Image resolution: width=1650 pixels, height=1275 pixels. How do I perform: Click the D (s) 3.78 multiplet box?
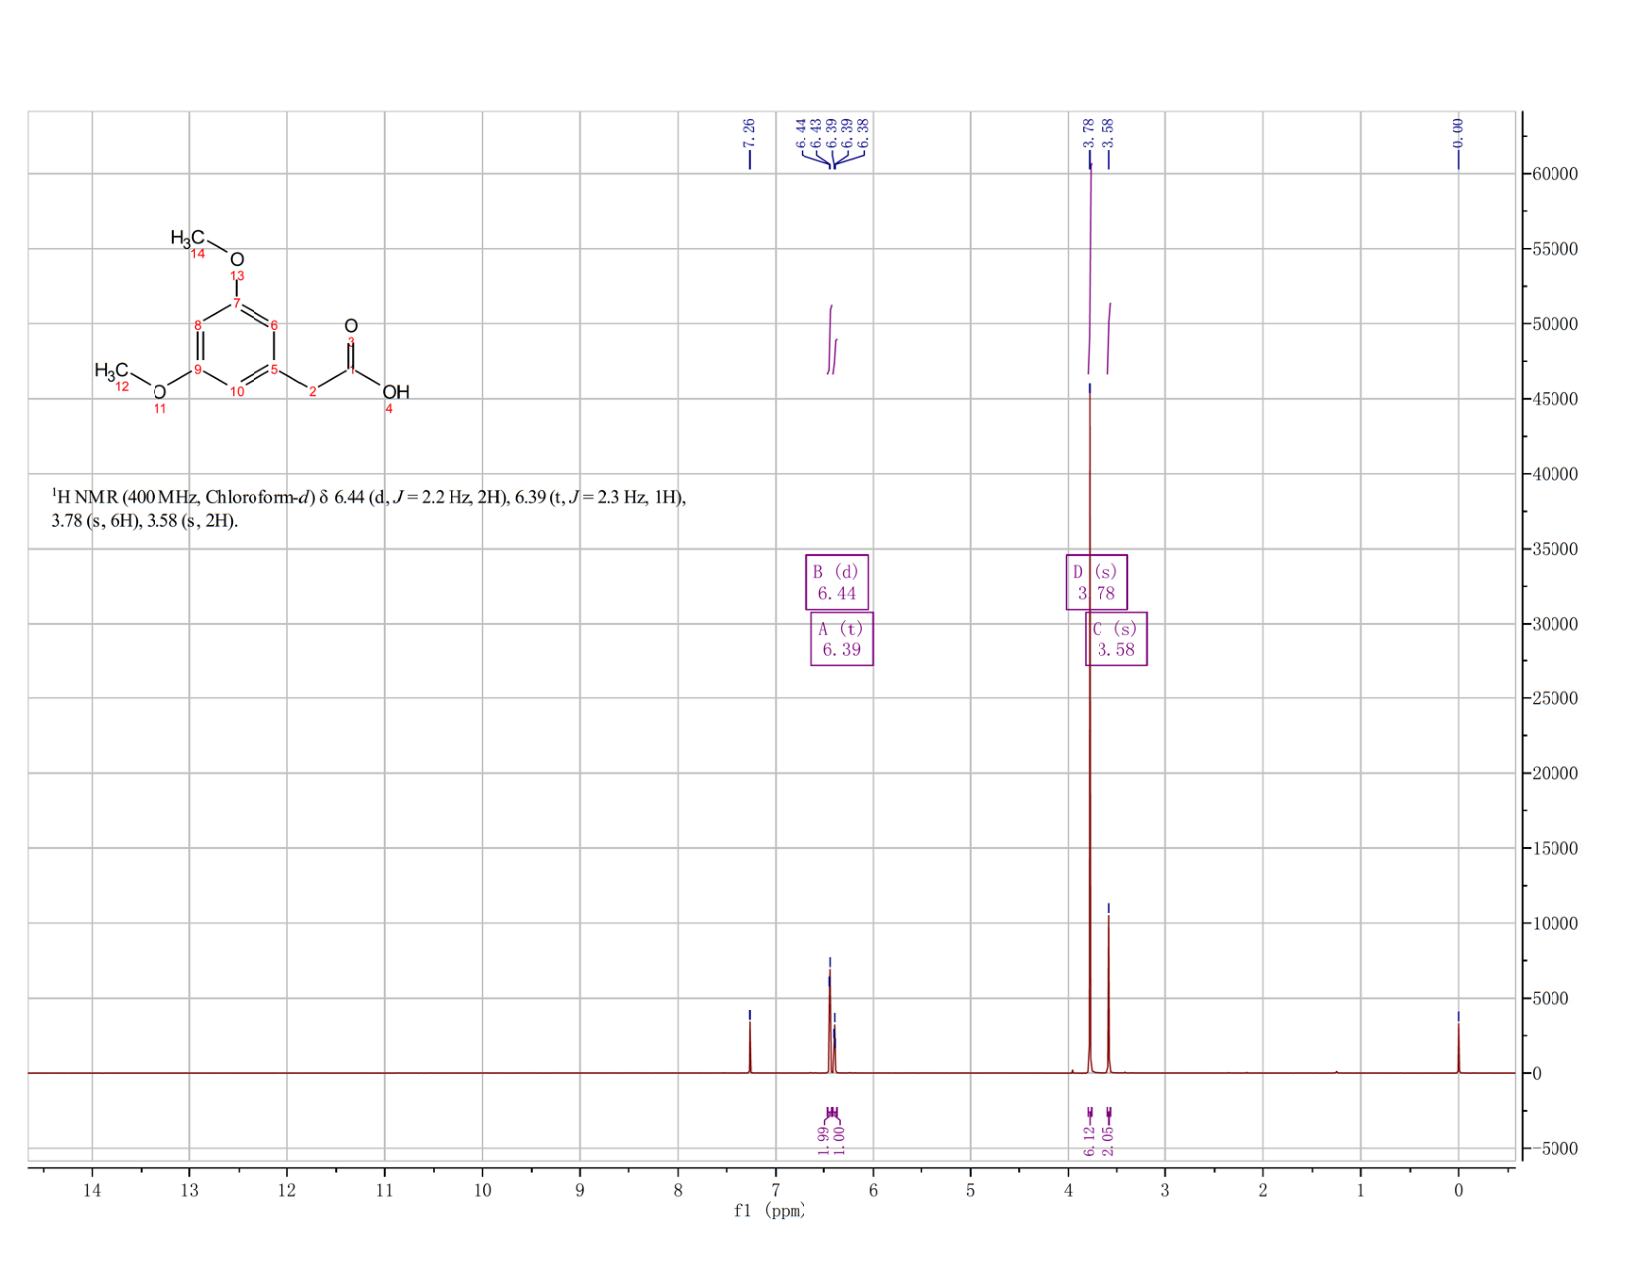tap(1097, 582)
